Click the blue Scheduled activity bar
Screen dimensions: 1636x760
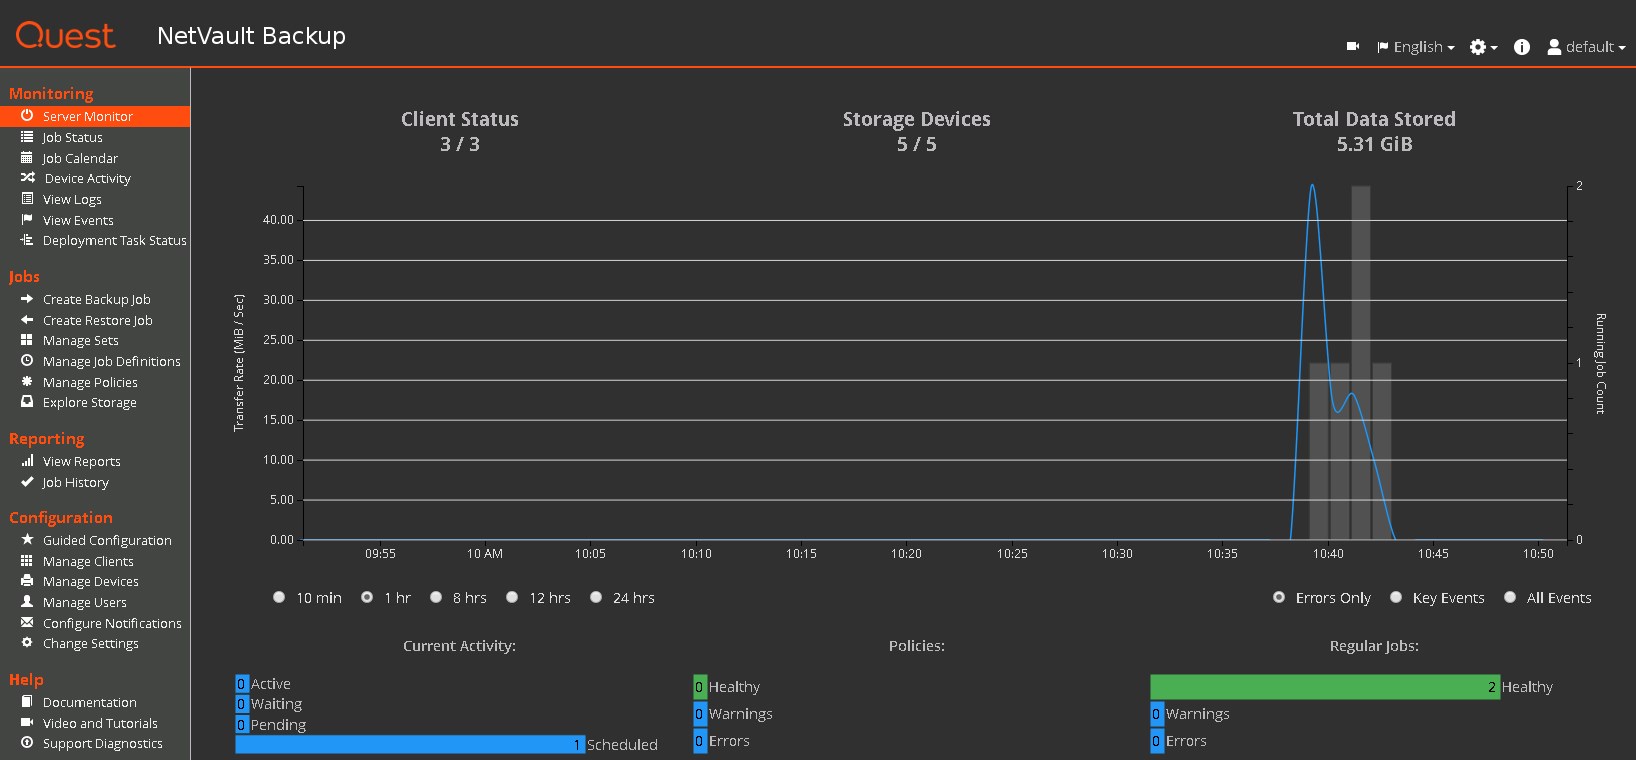pyautogui.click(x=409, y=745)
